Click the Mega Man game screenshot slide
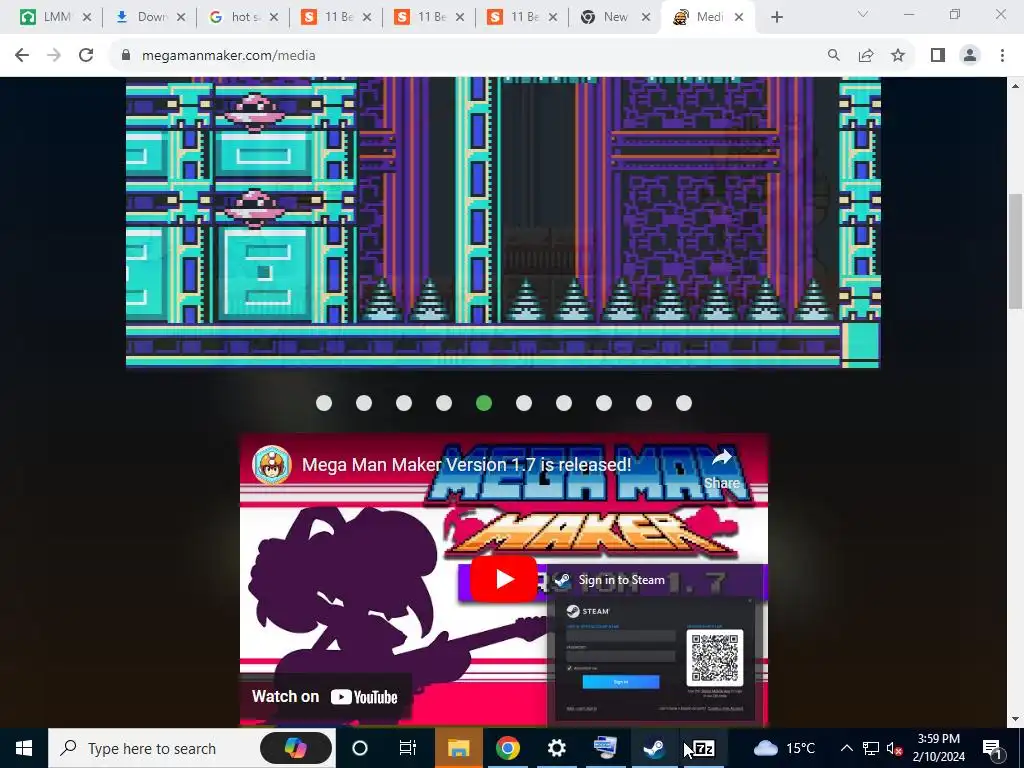The height and width of the screenshot is (768, 1024). [503, 222]
